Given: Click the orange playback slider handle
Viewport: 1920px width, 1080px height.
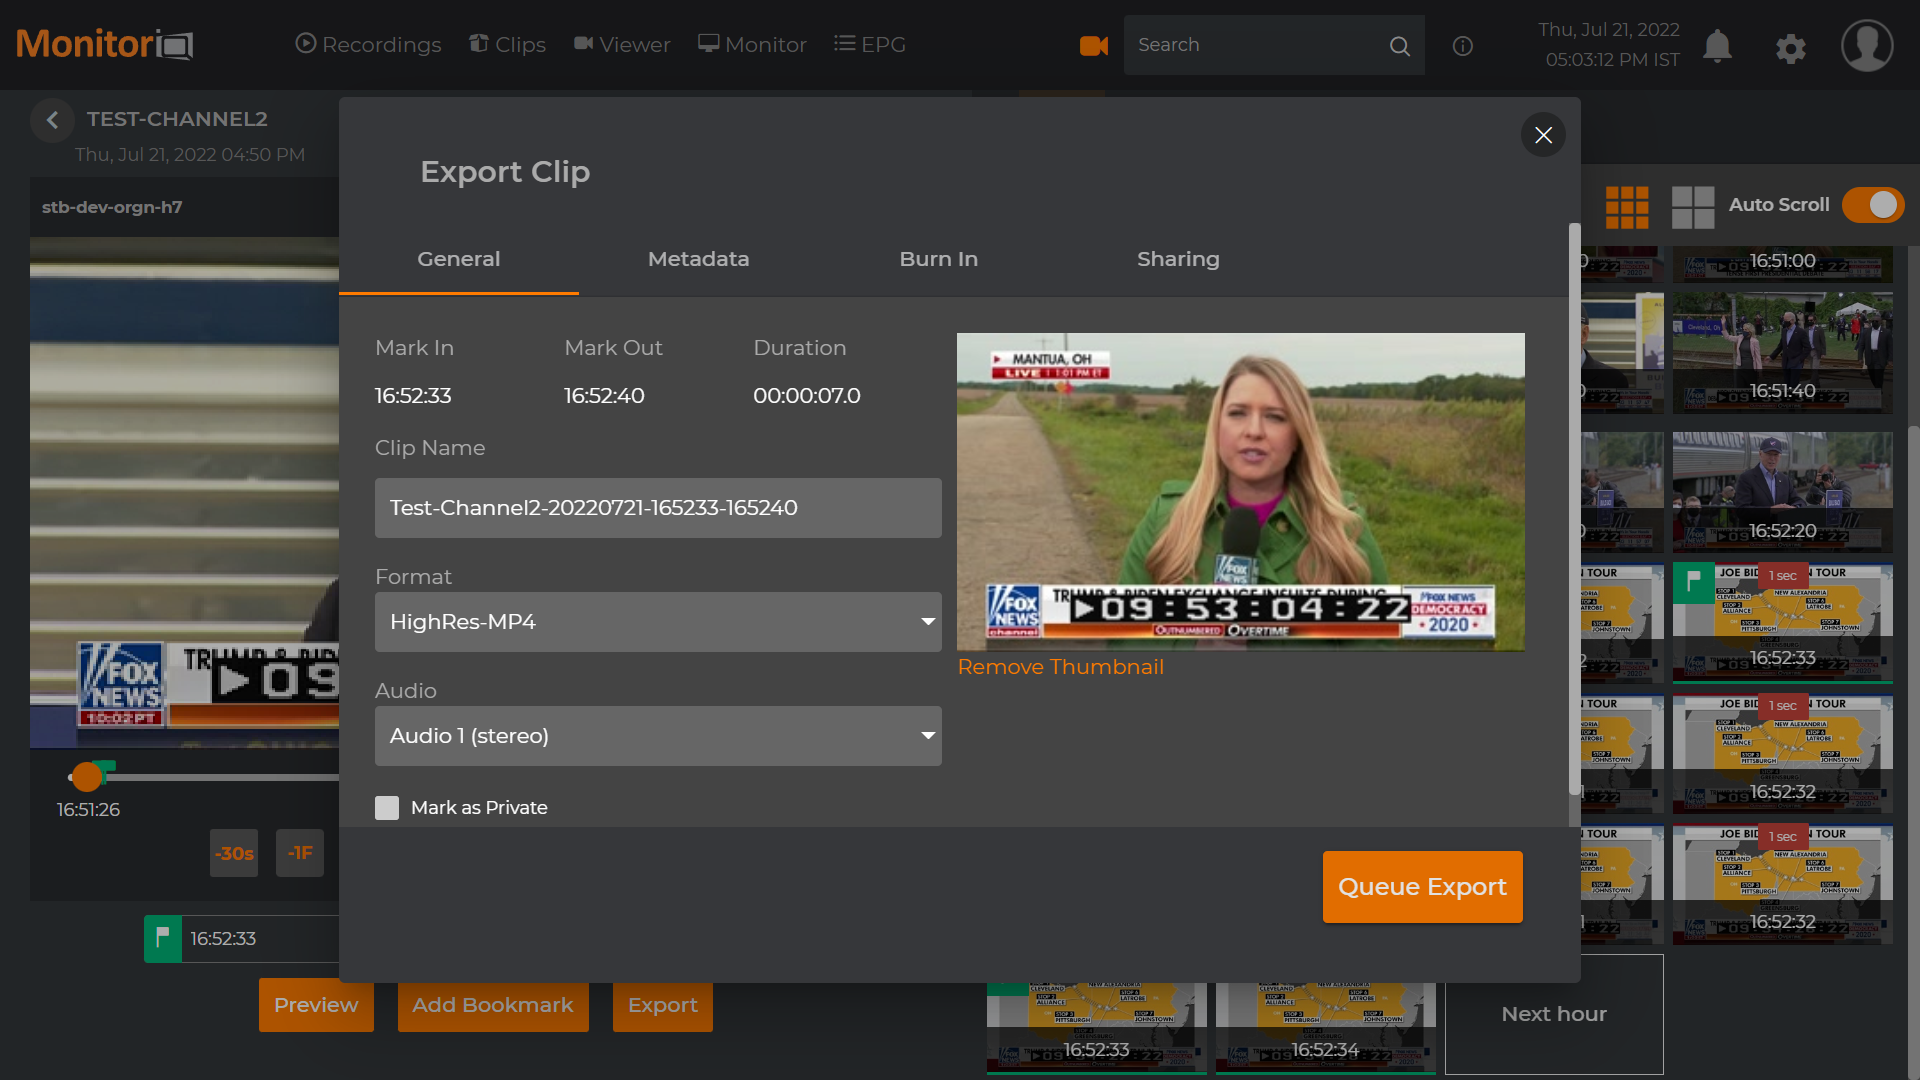Looking at the screenshot, I should tap(86, 776).
